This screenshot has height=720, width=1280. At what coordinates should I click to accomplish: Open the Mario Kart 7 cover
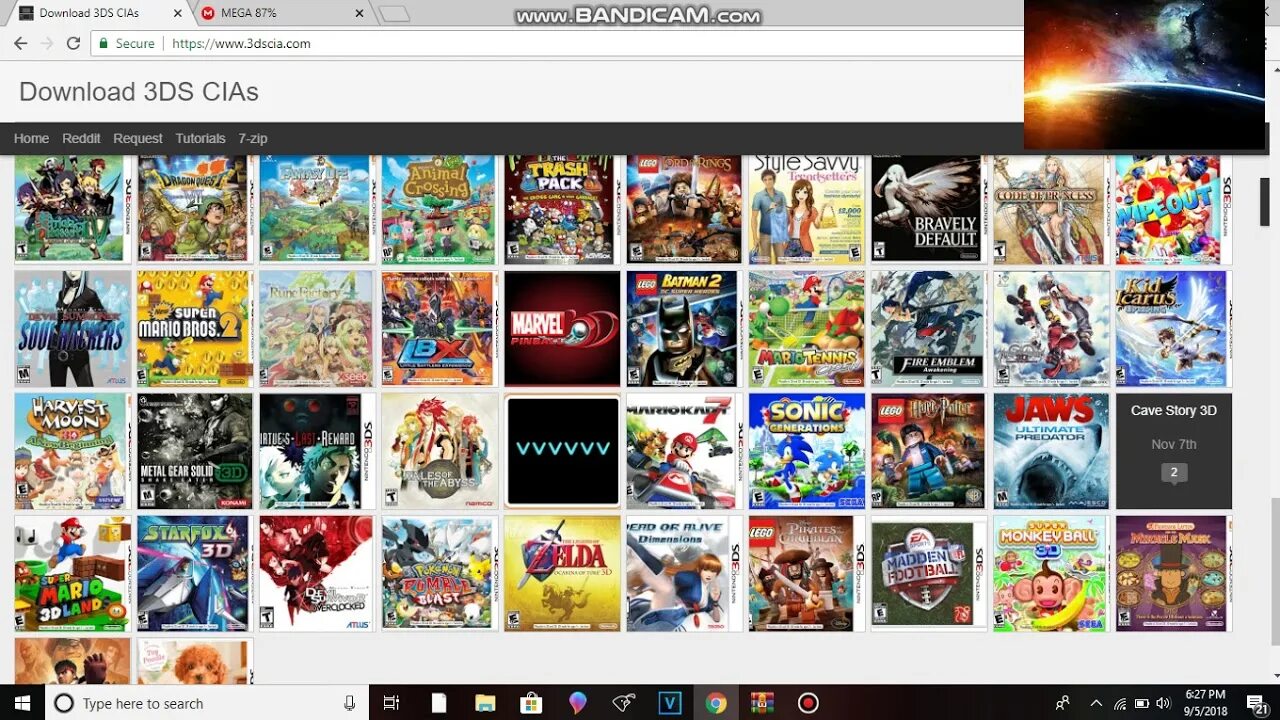click(684, 451)
